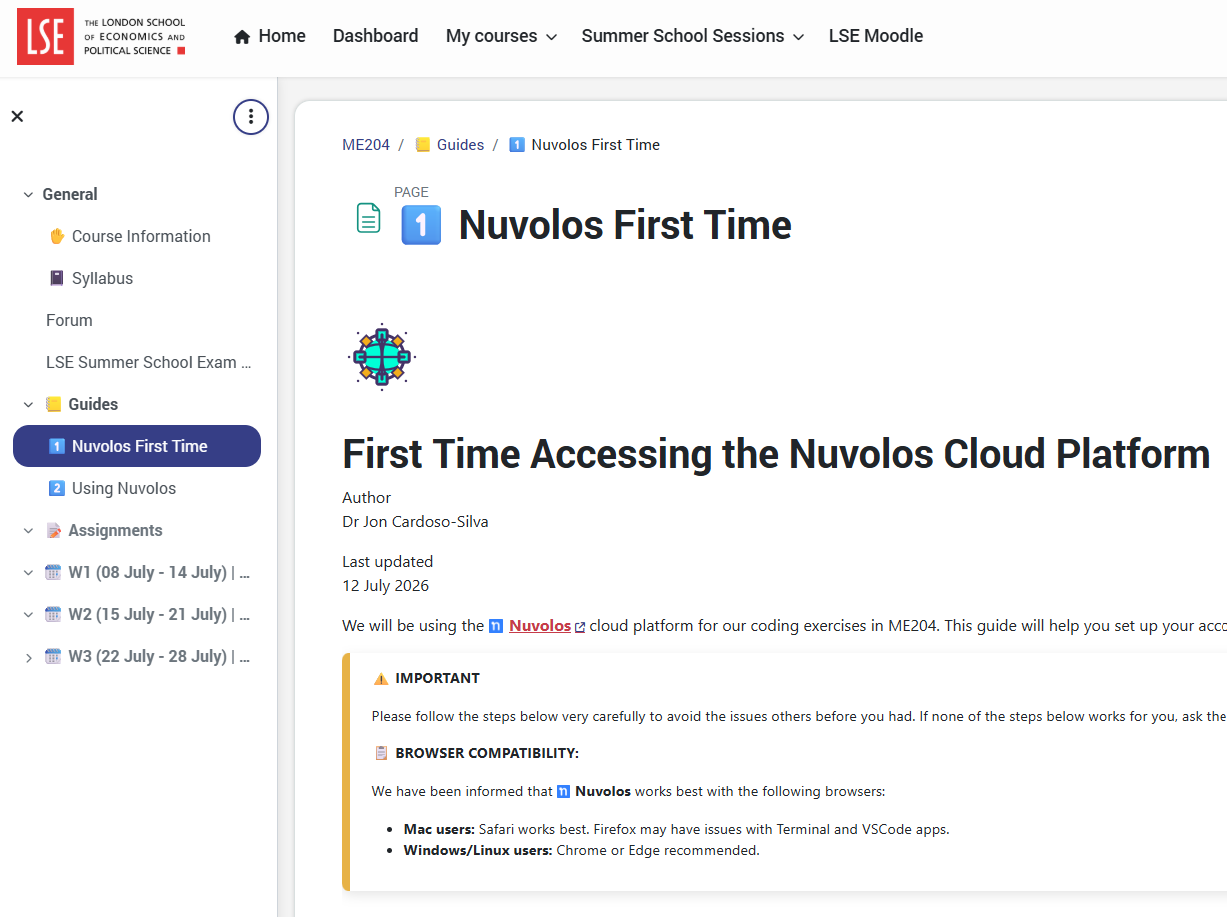The image size is (1227, 917).
Task: Open the My courses dropdown
Action: click(501, 36)
